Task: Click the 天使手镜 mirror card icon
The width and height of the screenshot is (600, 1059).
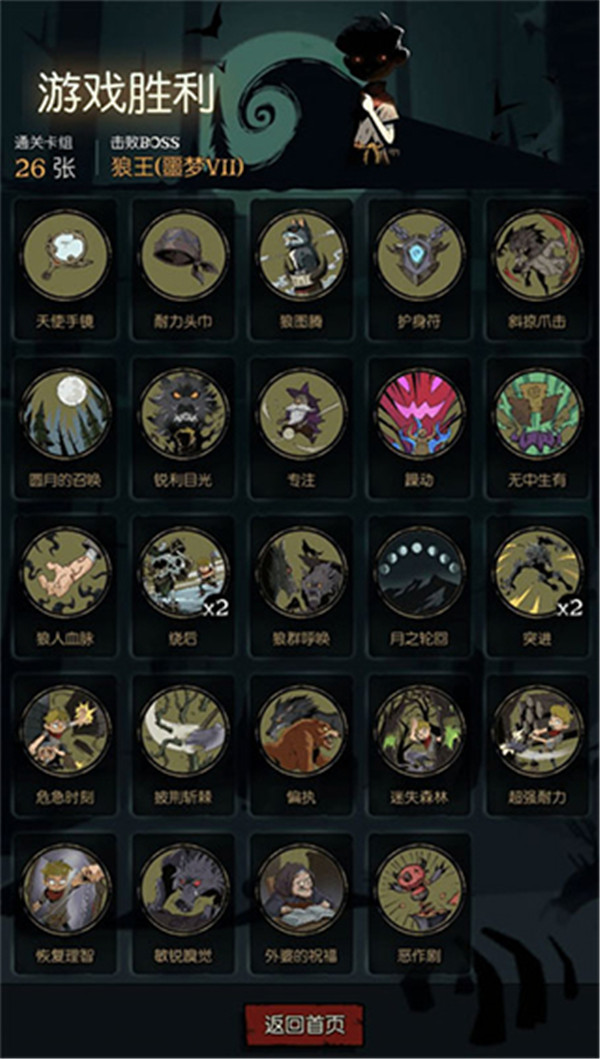Action: point(66,256)
